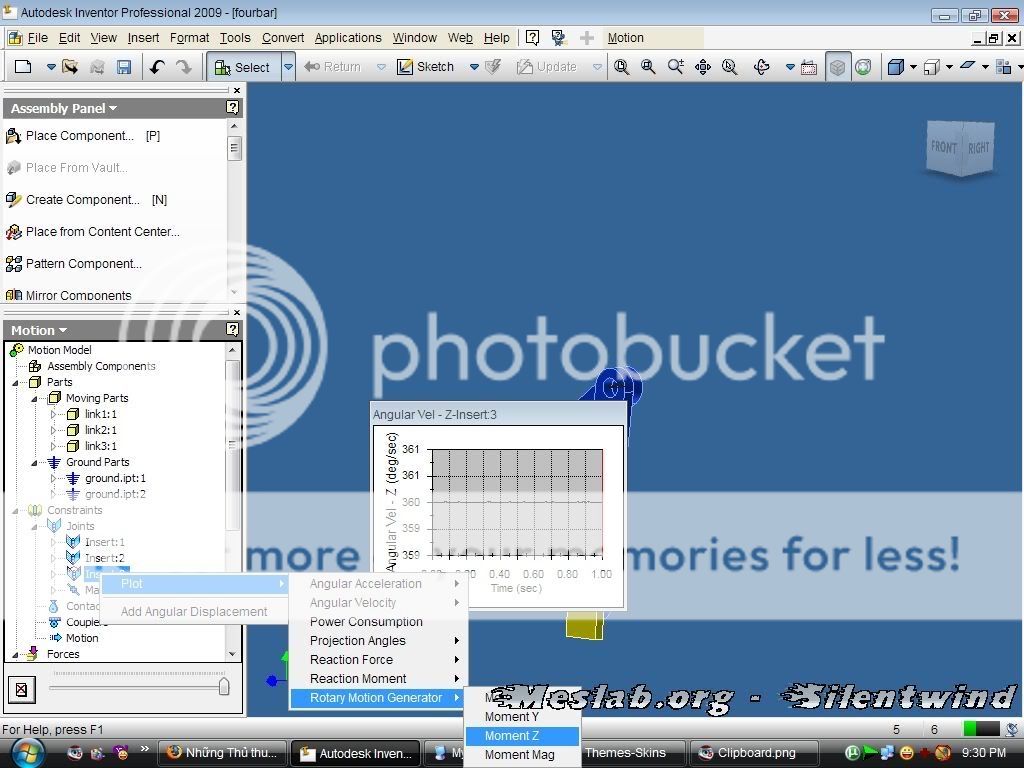Click the Zoom All icon

(x=621, y=67)
